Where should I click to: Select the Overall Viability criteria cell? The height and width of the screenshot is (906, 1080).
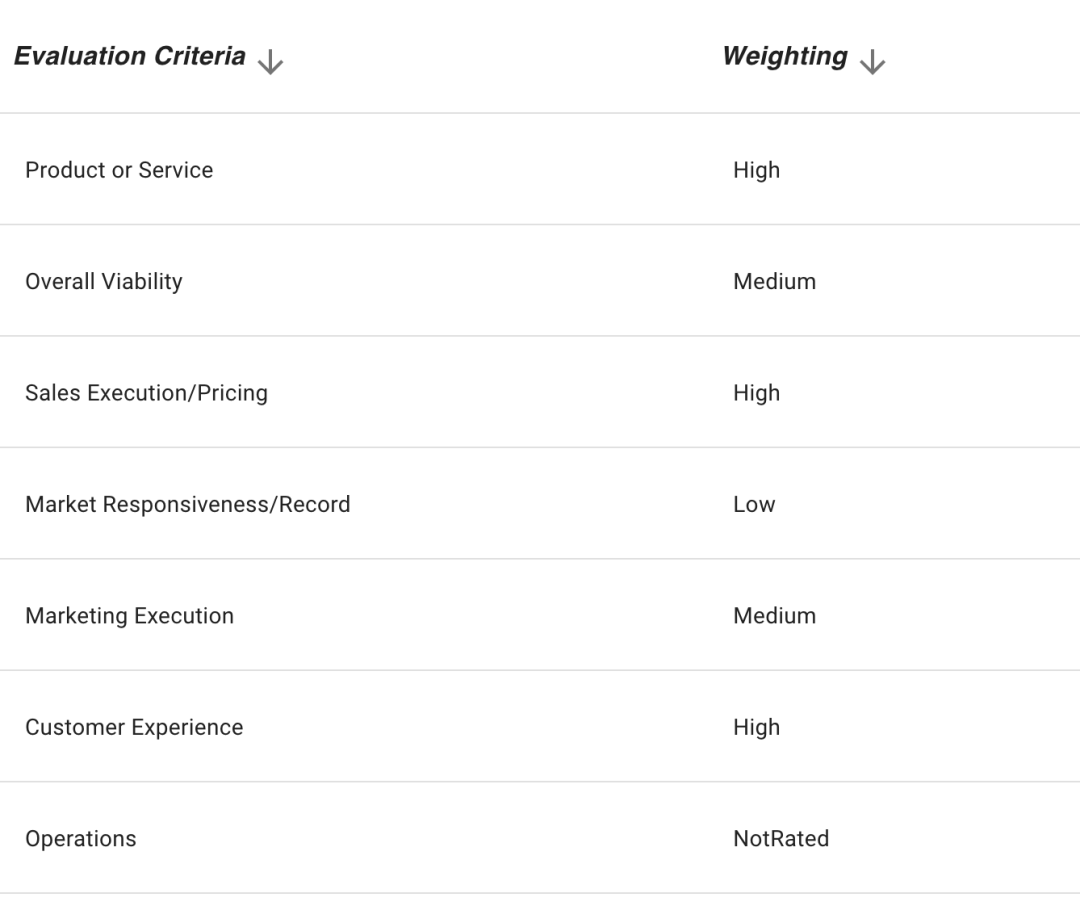(x=104, y=281)
